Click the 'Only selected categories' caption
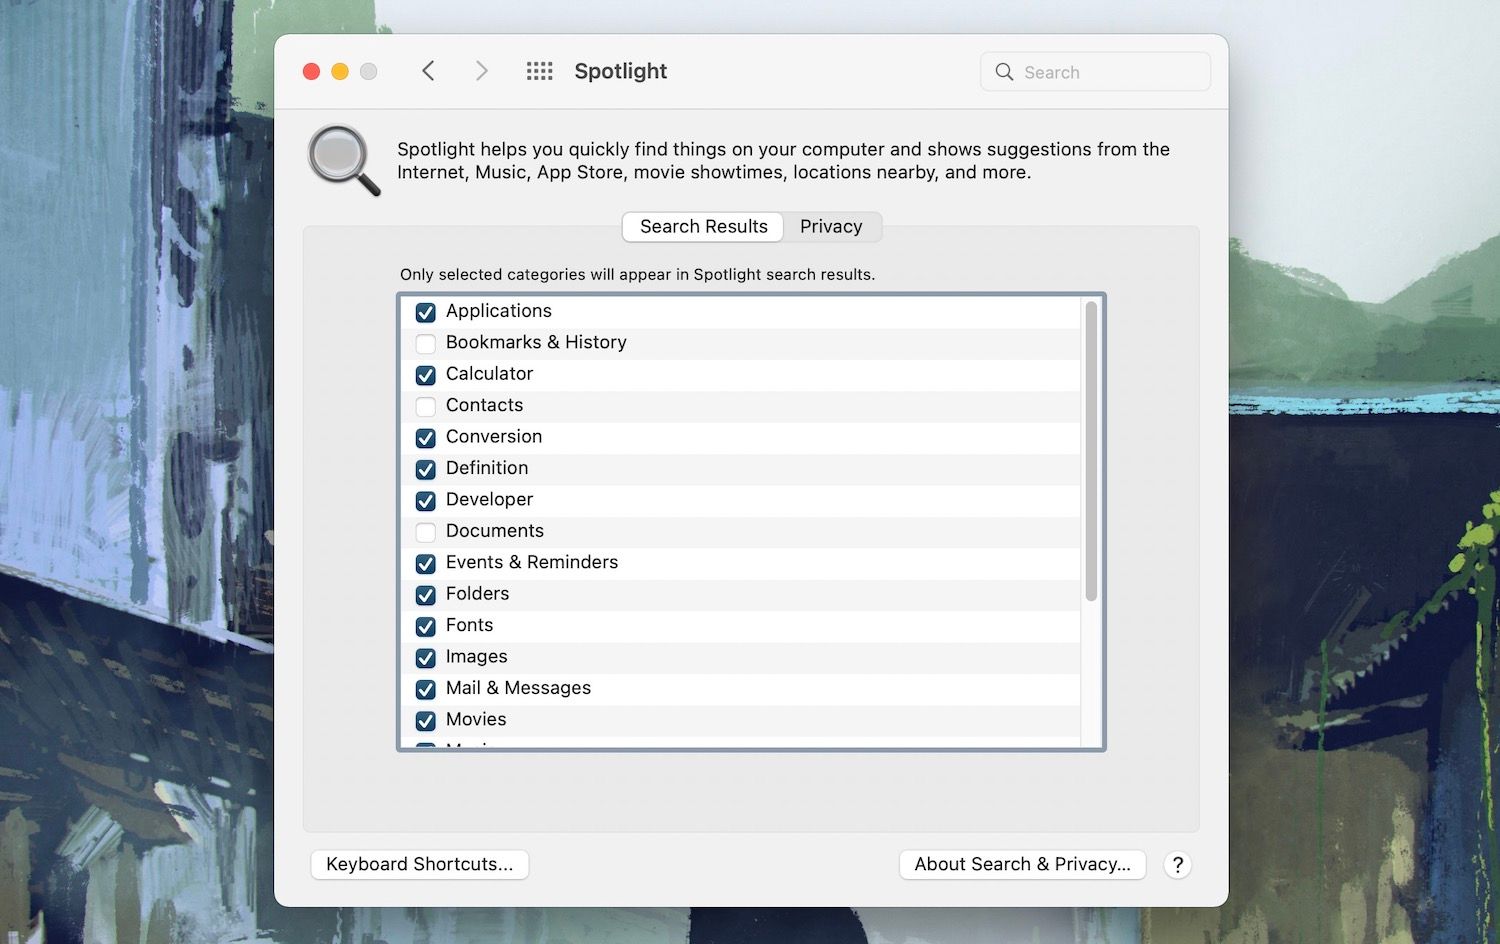The image size is (1500, 944). coord(637,275)
